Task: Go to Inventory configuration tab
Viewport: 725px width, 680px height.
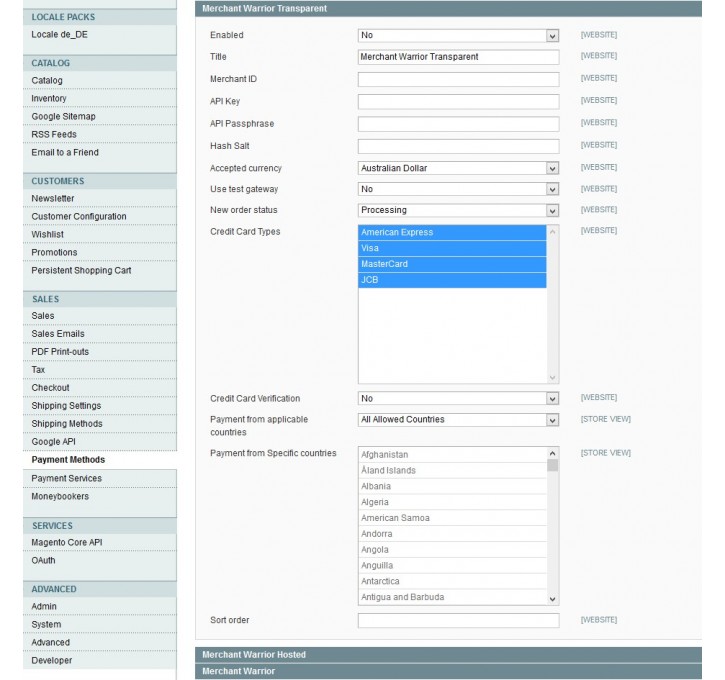Action: [99, 98]
